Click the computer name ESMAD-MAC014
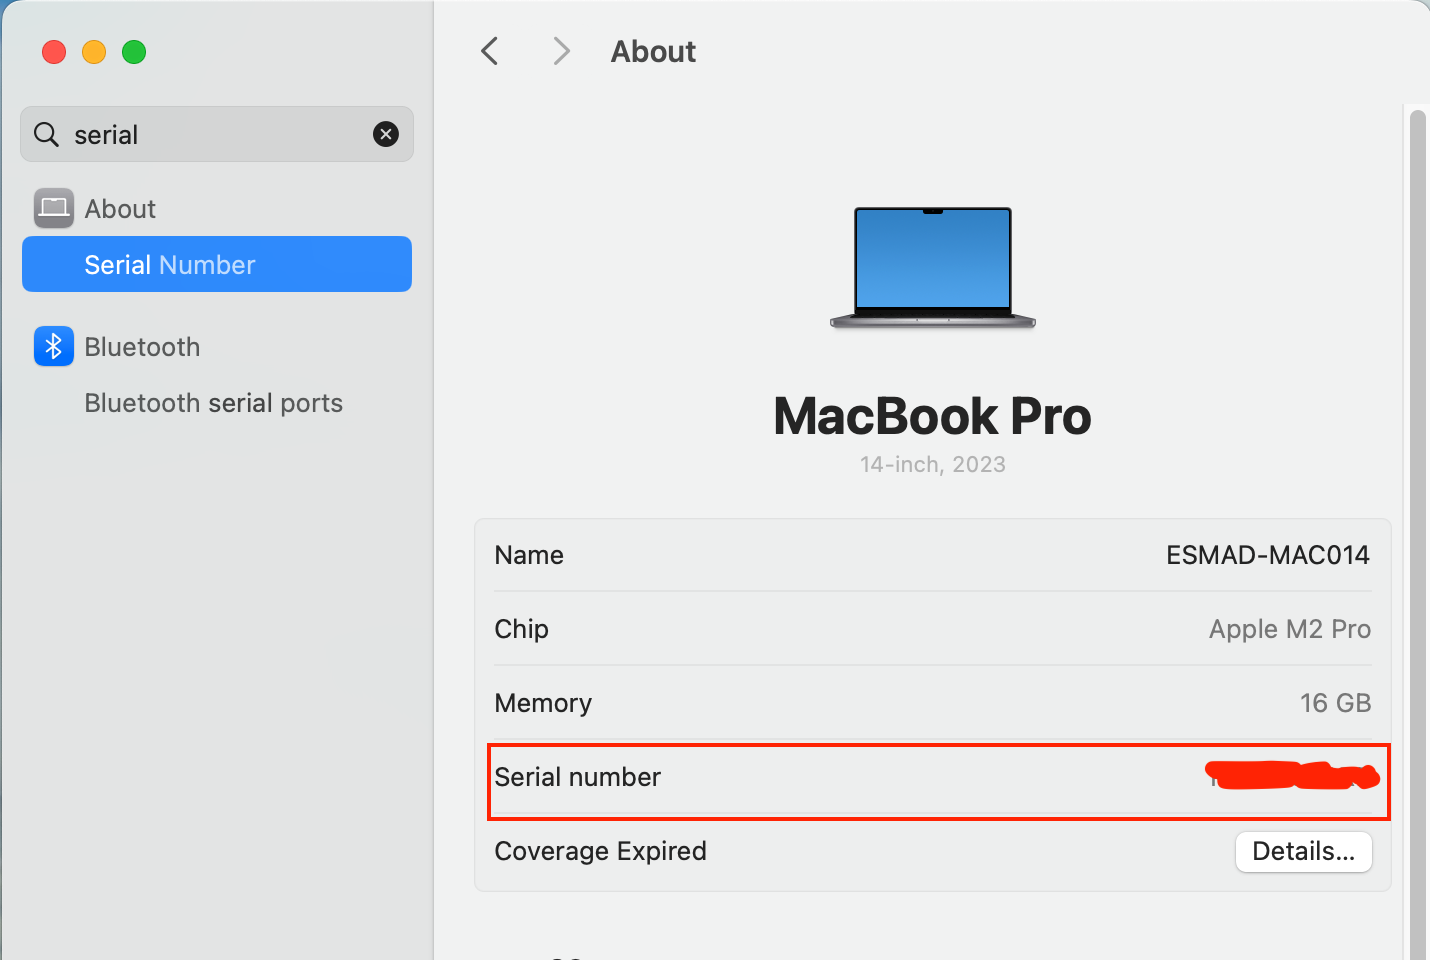The width and height of the screenshot is (1430, 960). 1267,555
